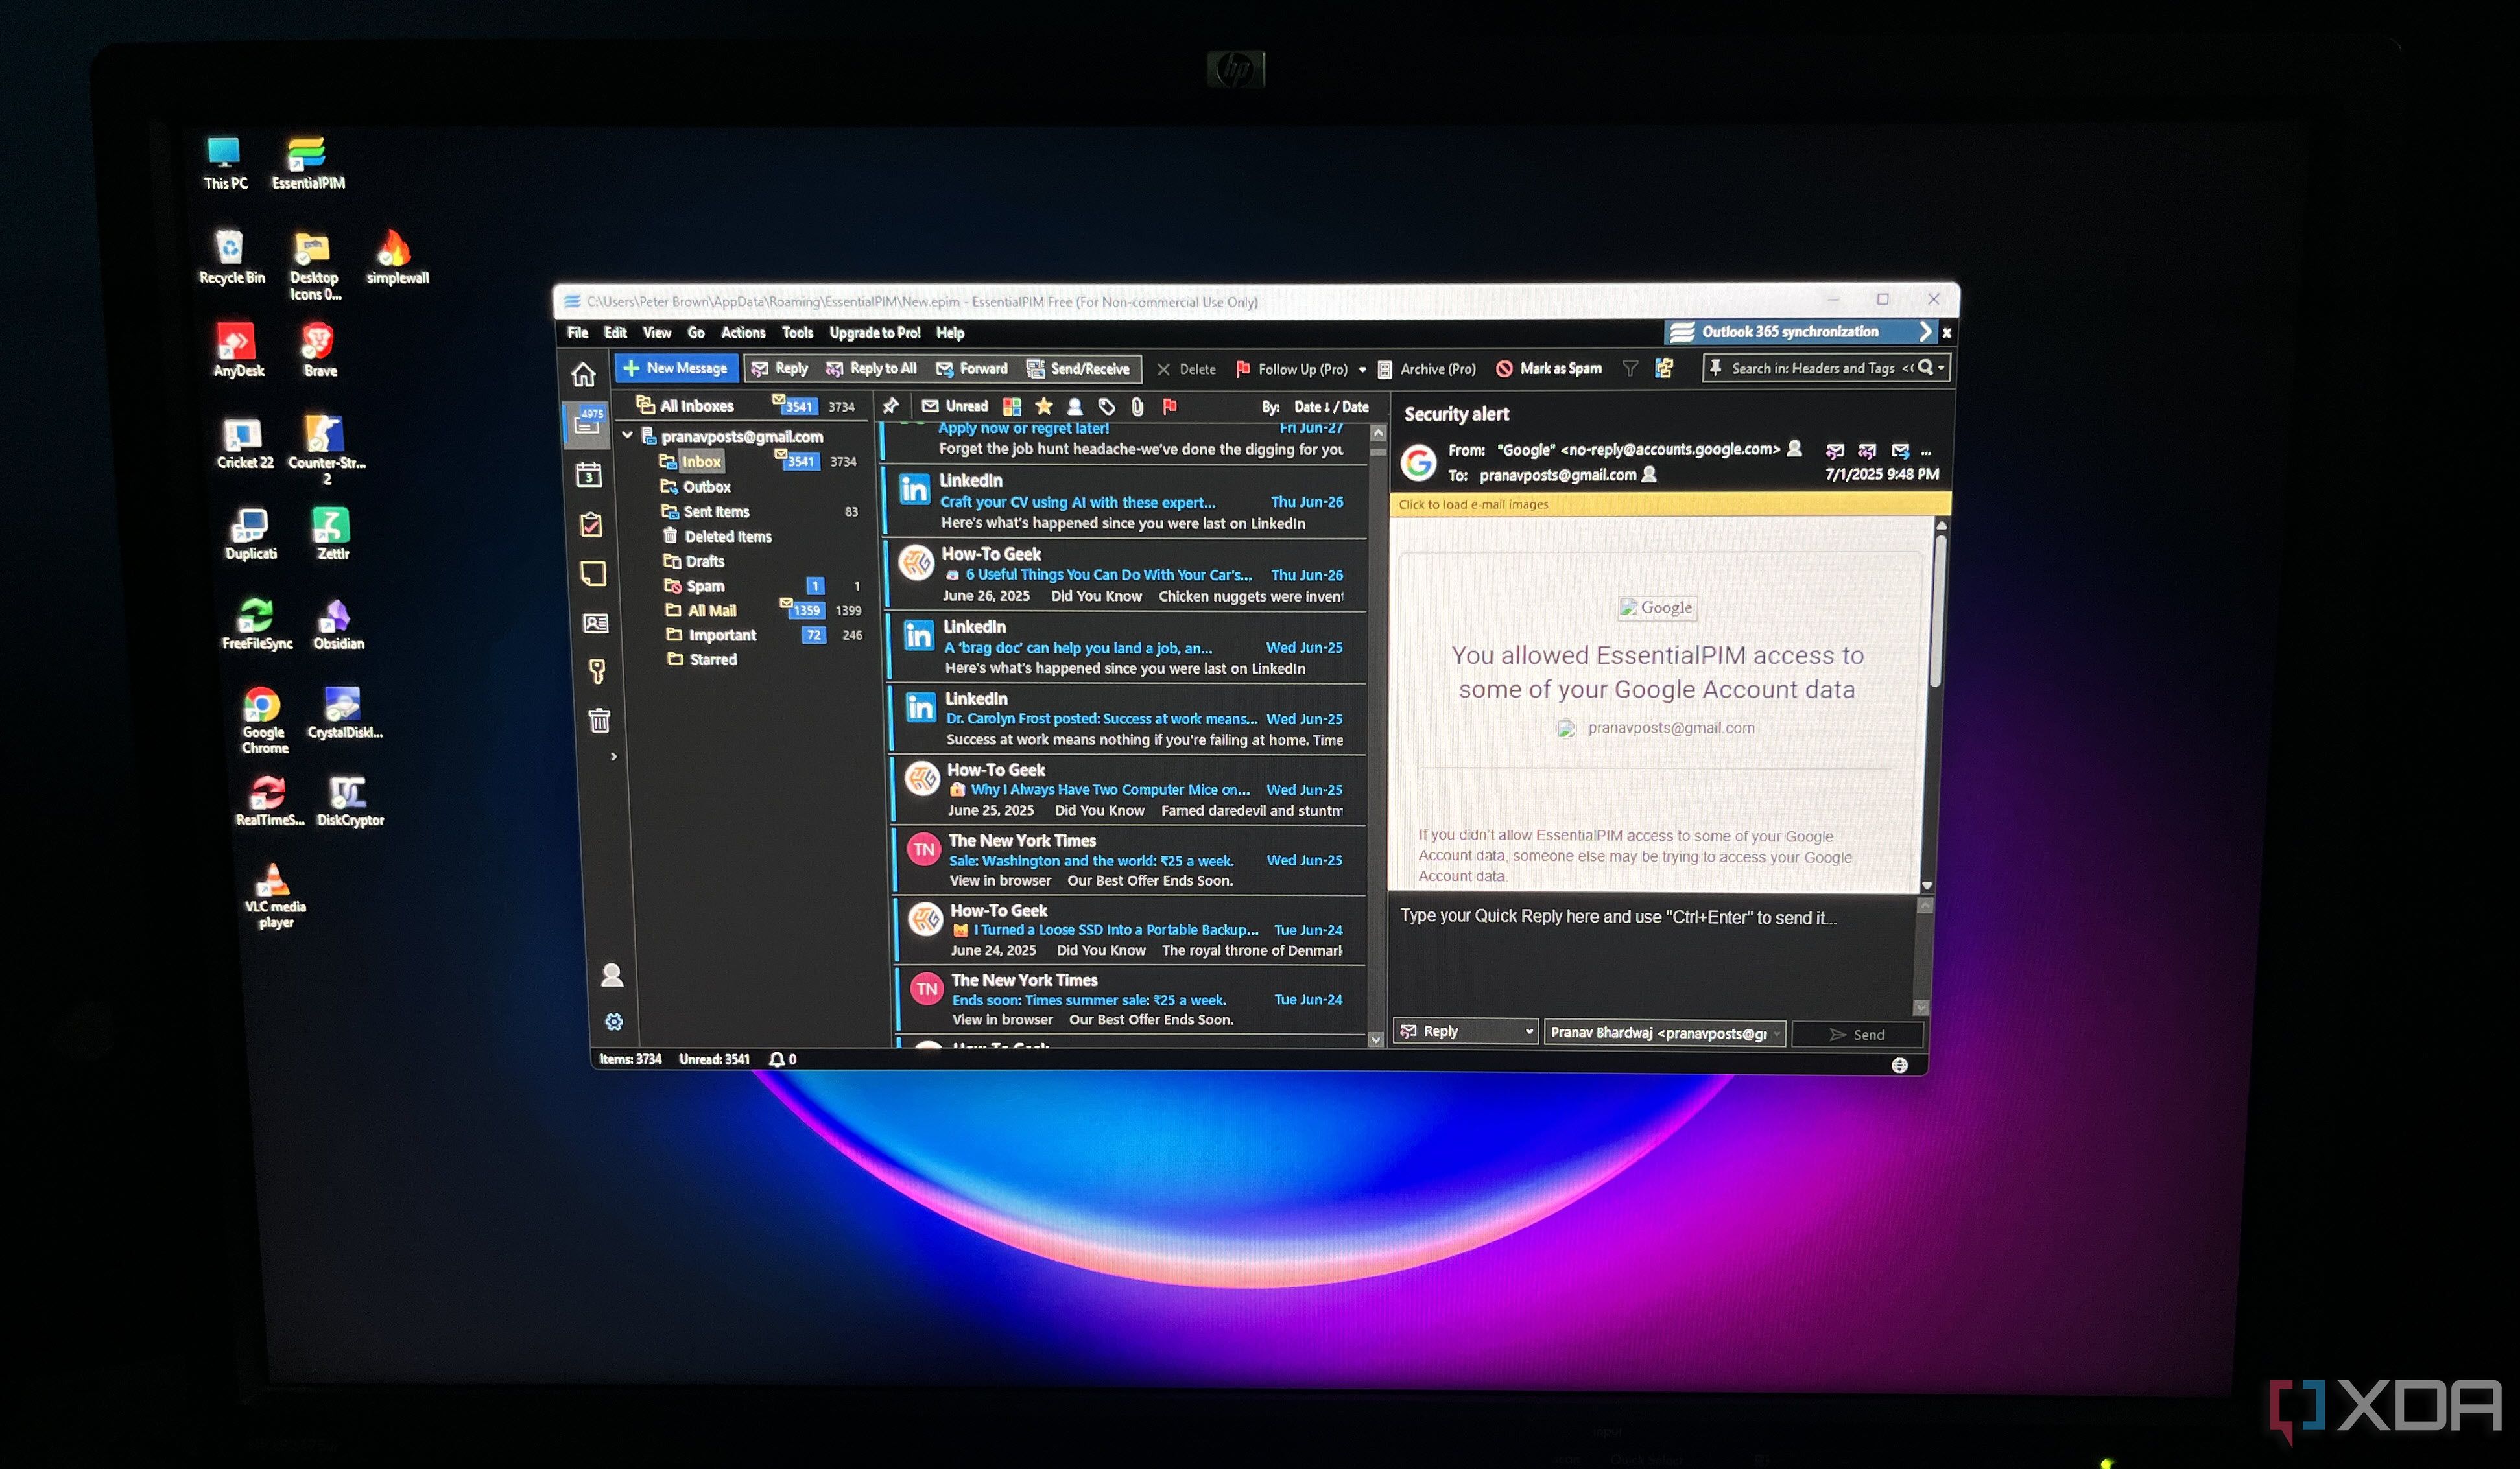Image resolution: width=2520 pixels, height=1469 pixels.
Task: Click Mark as Spam in the toolbar
Action: click(1549, 369)
